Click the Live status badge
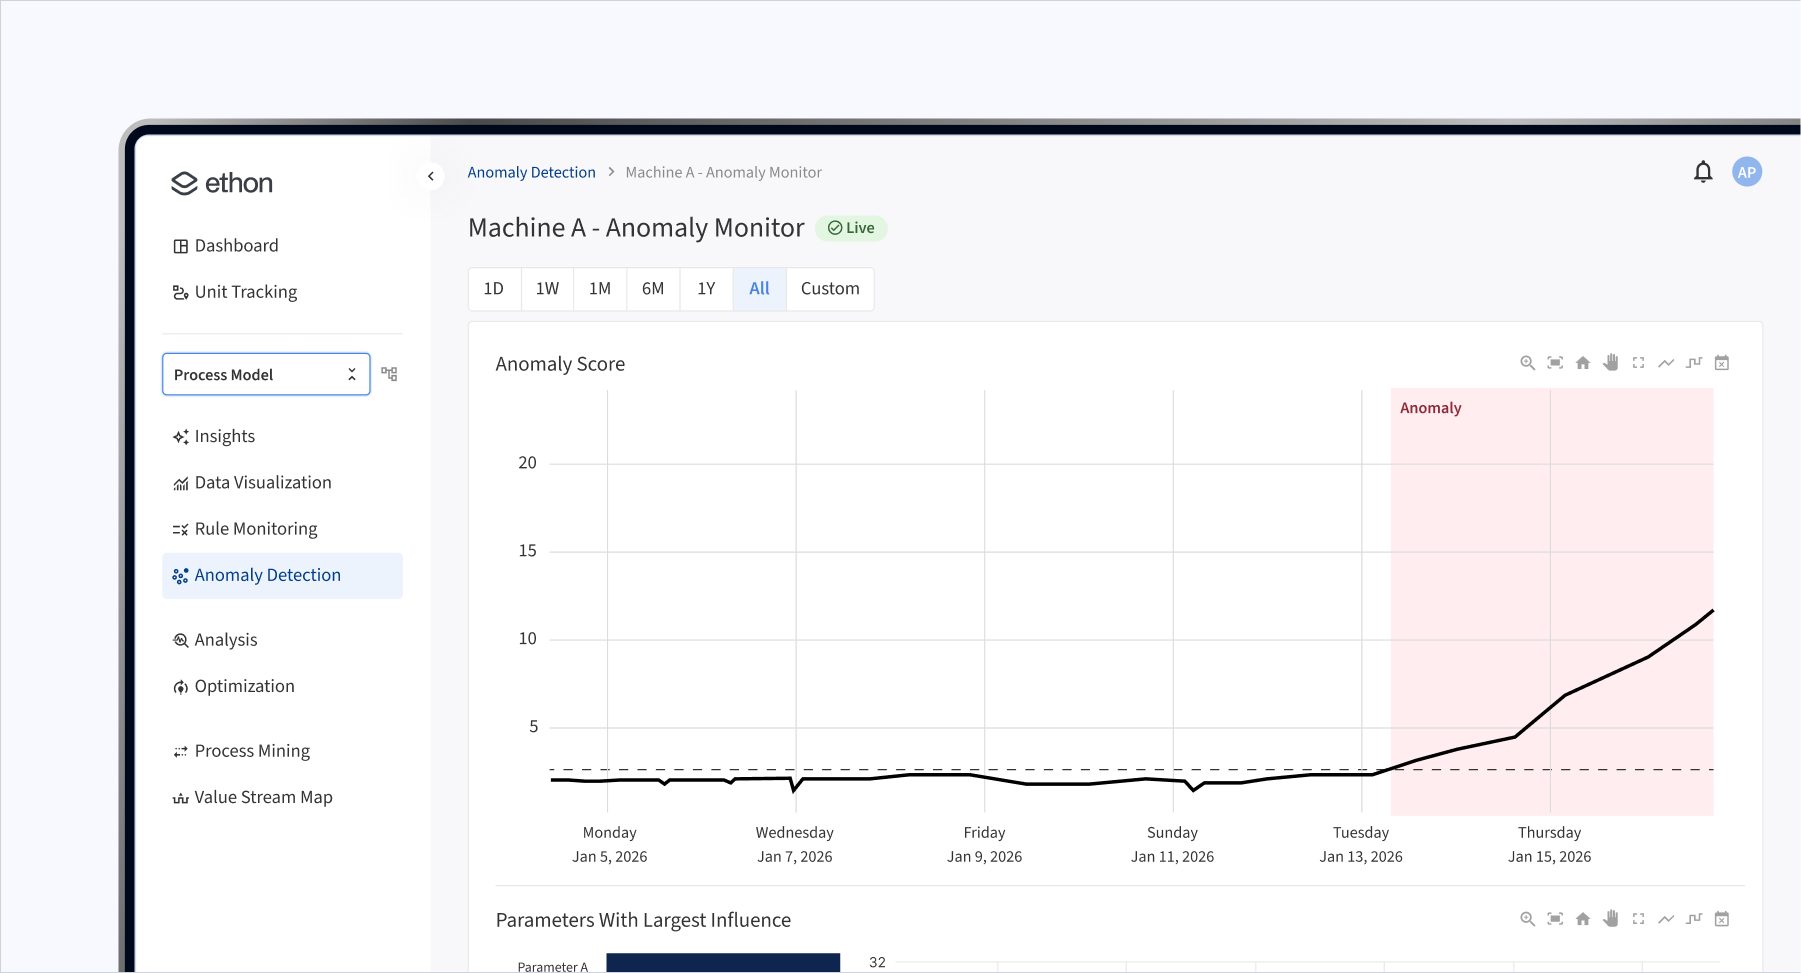This screenshot has width=1801, height=973. pos(851,227)
